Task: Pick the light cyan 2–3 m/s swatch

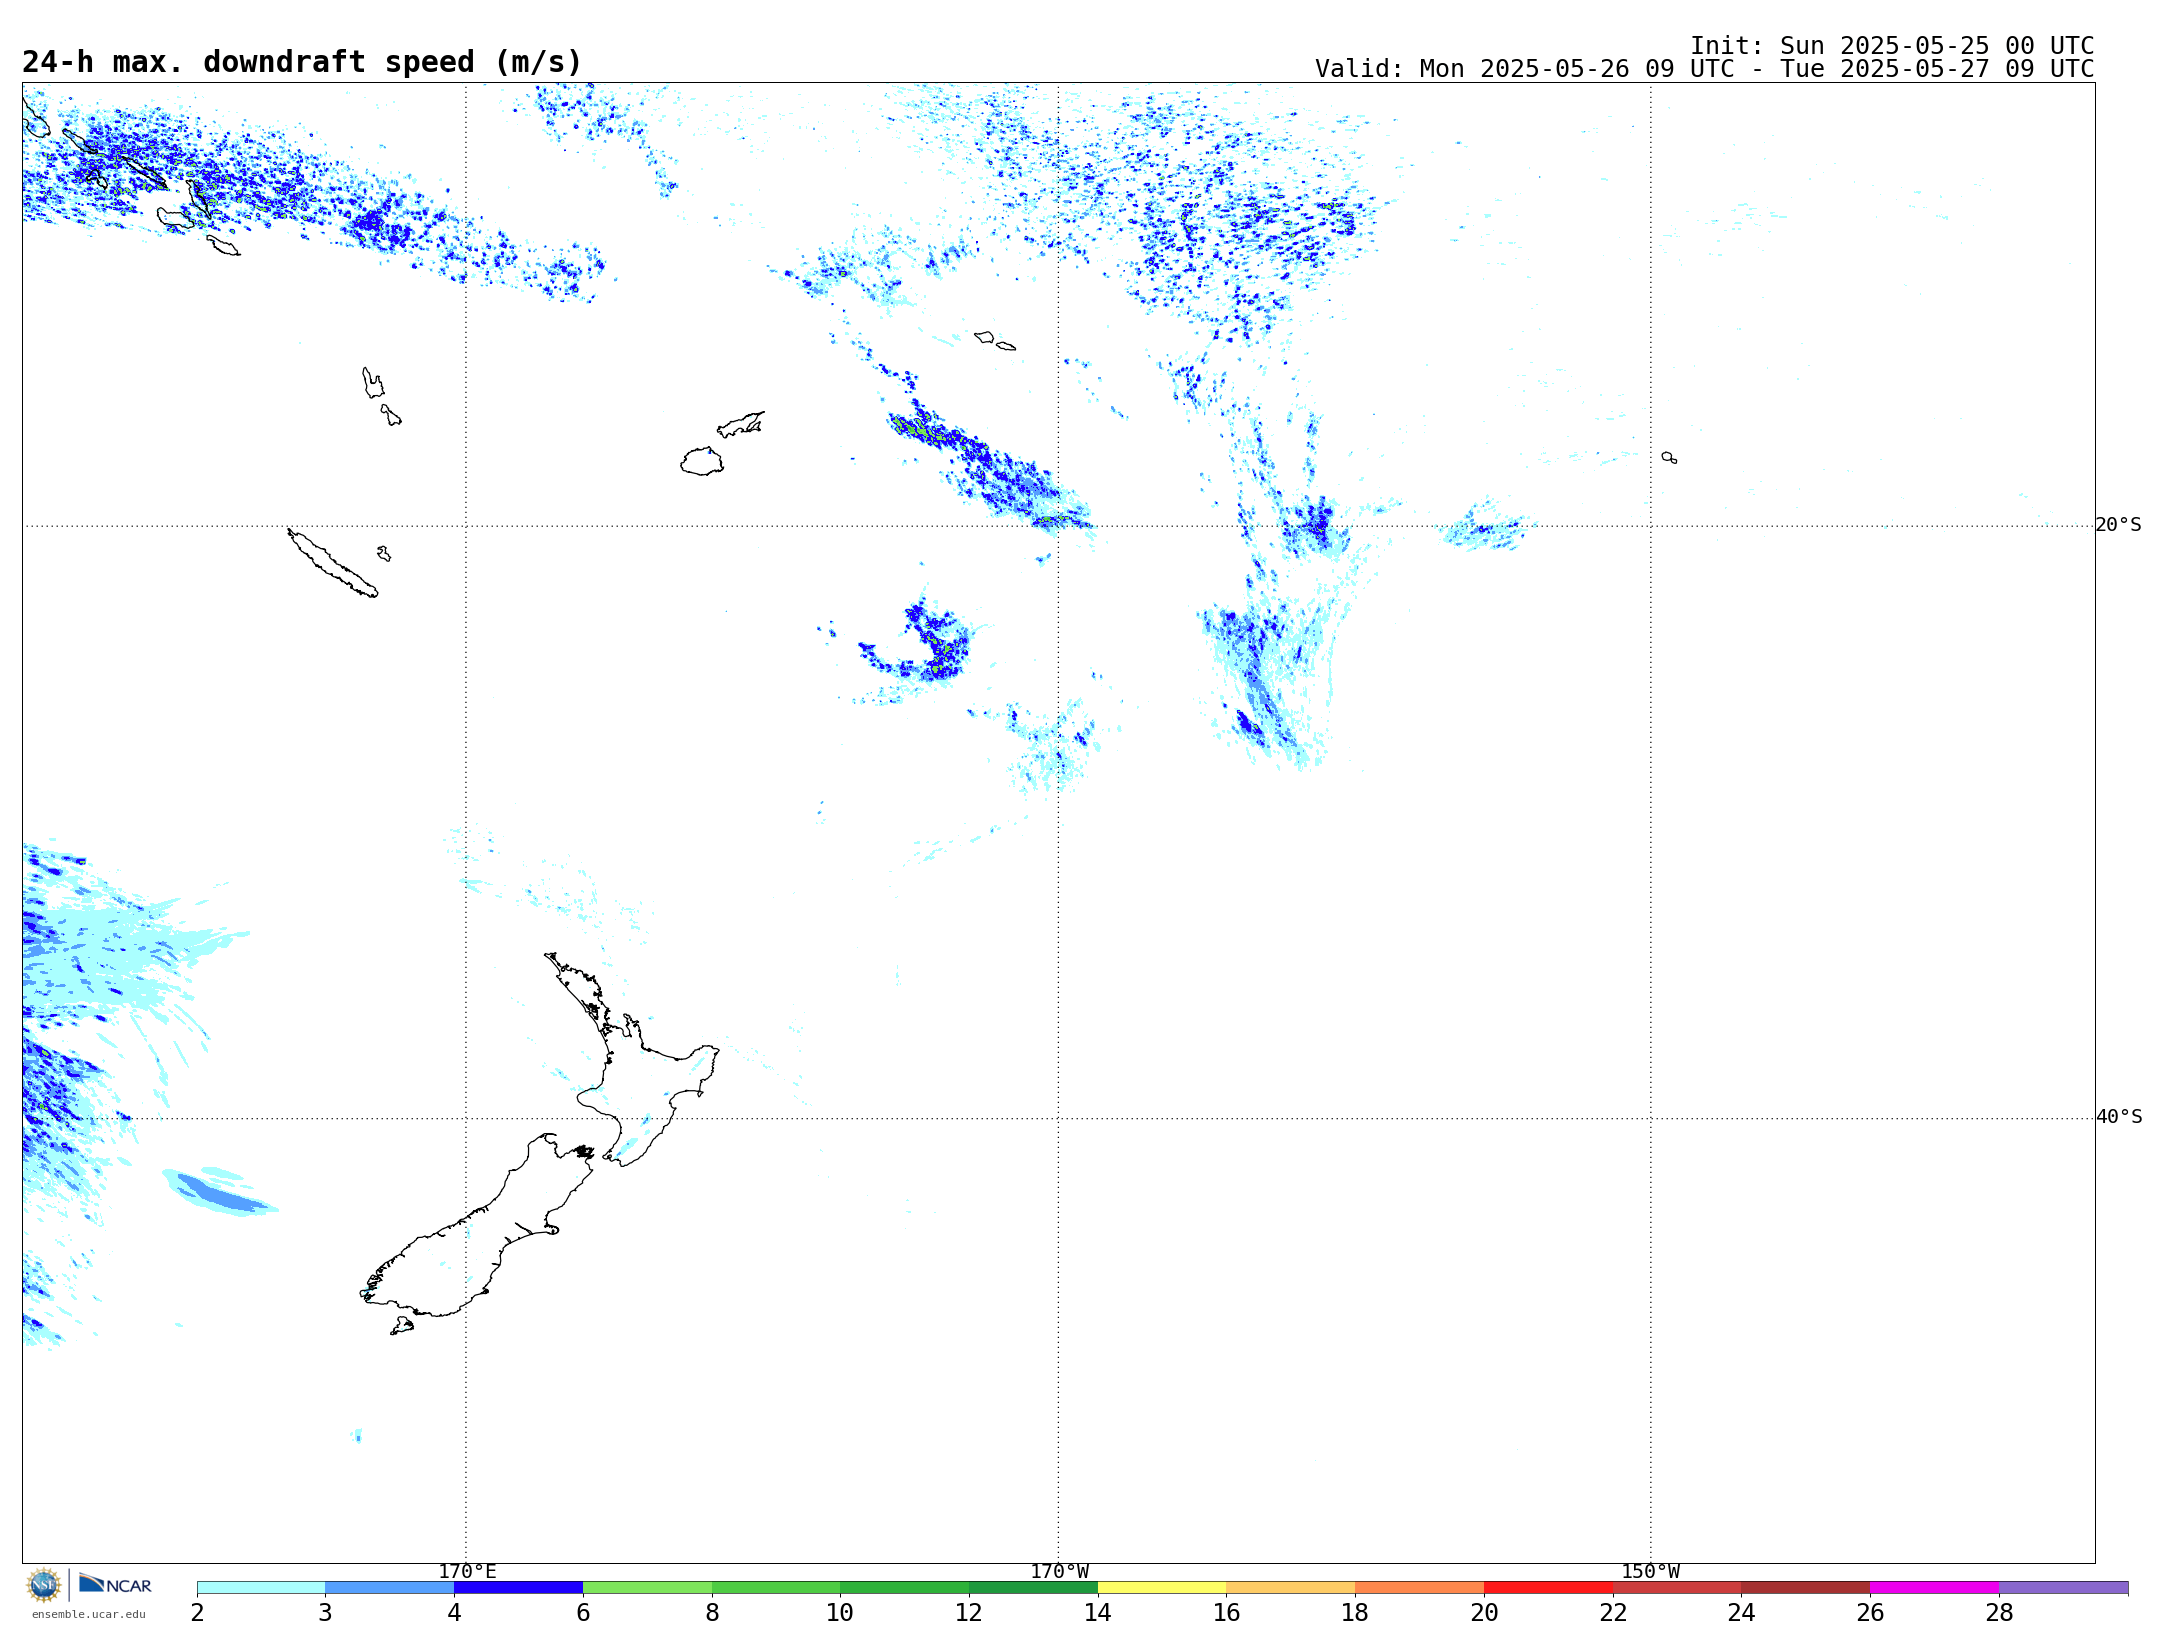Action: (261, 1588)
